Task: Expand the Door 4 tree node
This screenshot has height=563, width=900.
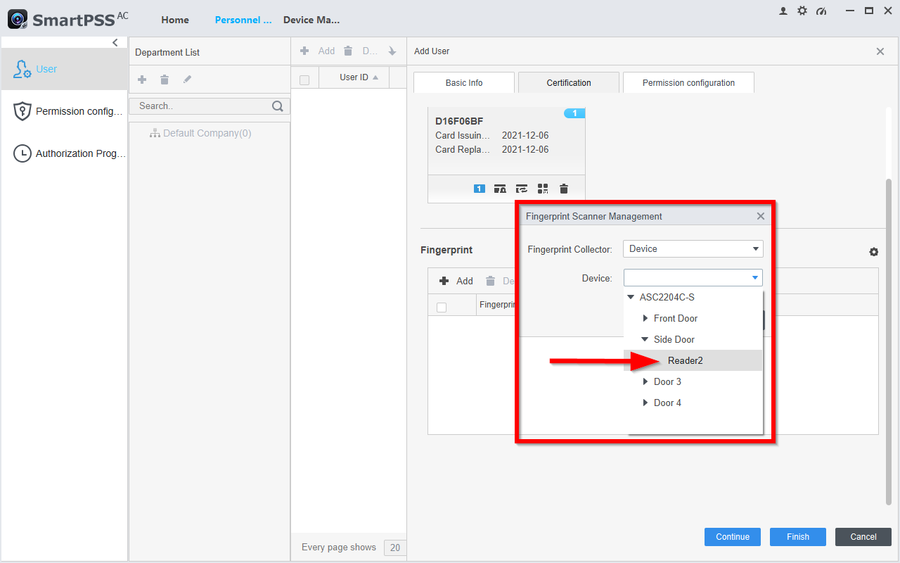Action: 646,403
